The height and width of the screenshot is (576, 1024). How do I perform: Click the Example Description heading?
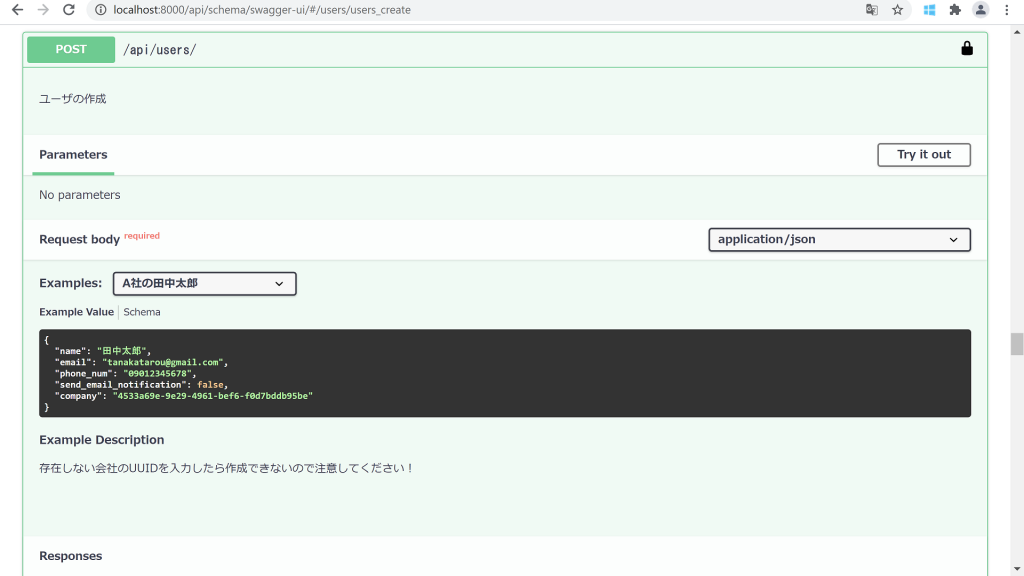point(102,440)
